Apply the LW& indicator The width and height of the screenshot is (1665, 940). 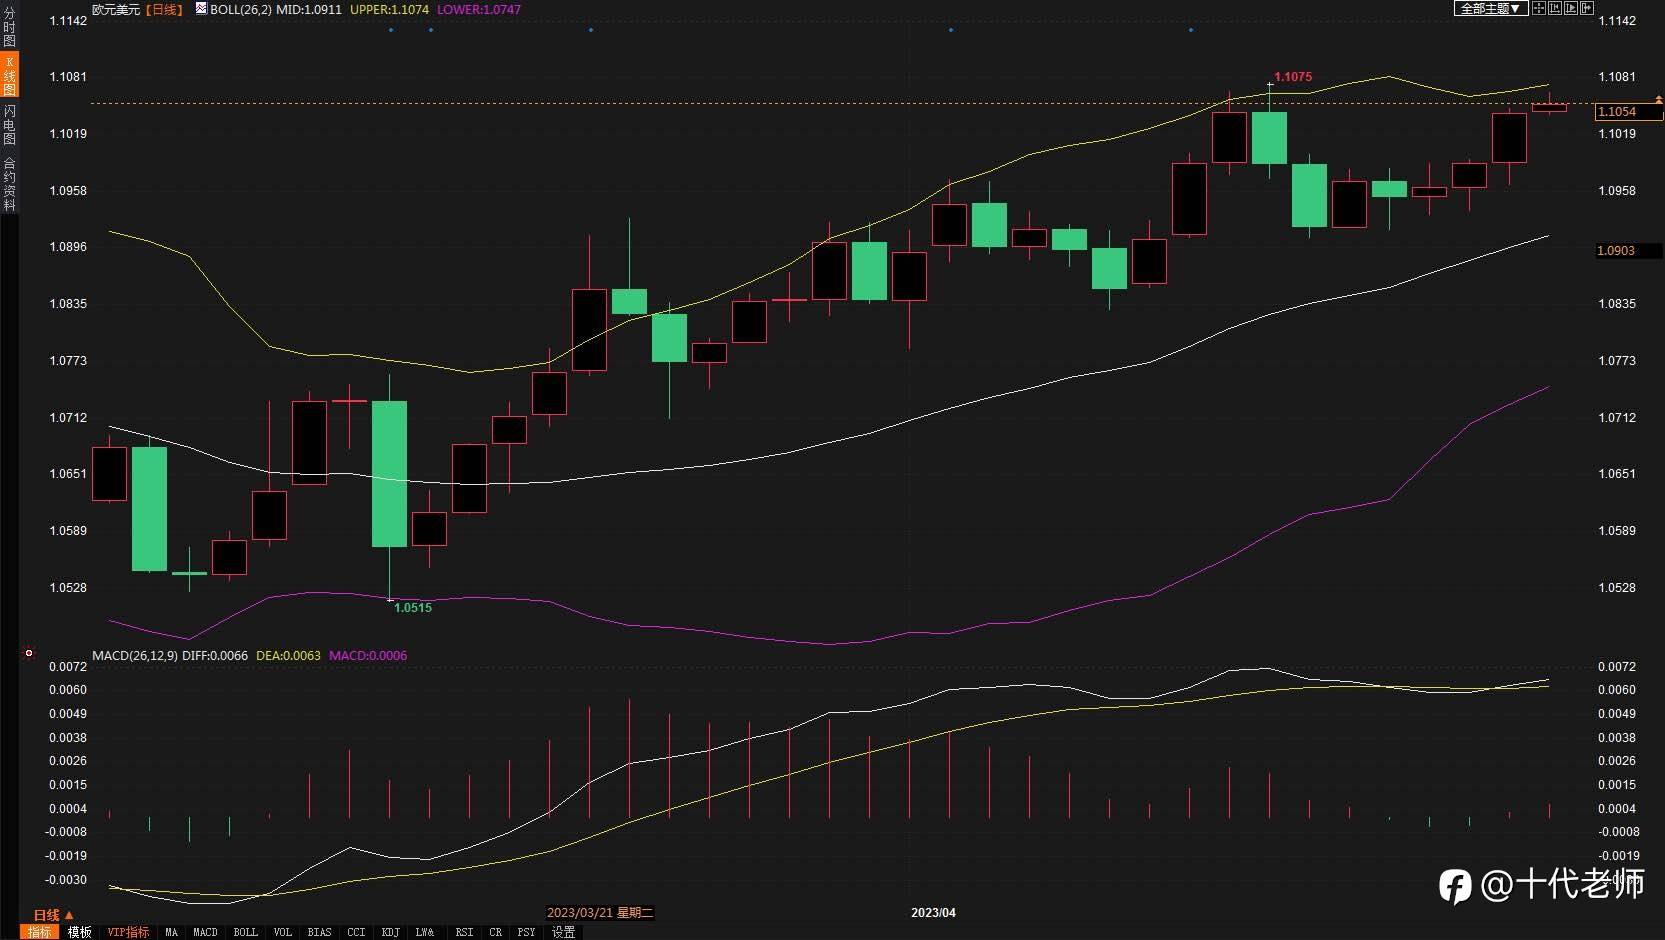pyautogui.click(x=425, y=932)
